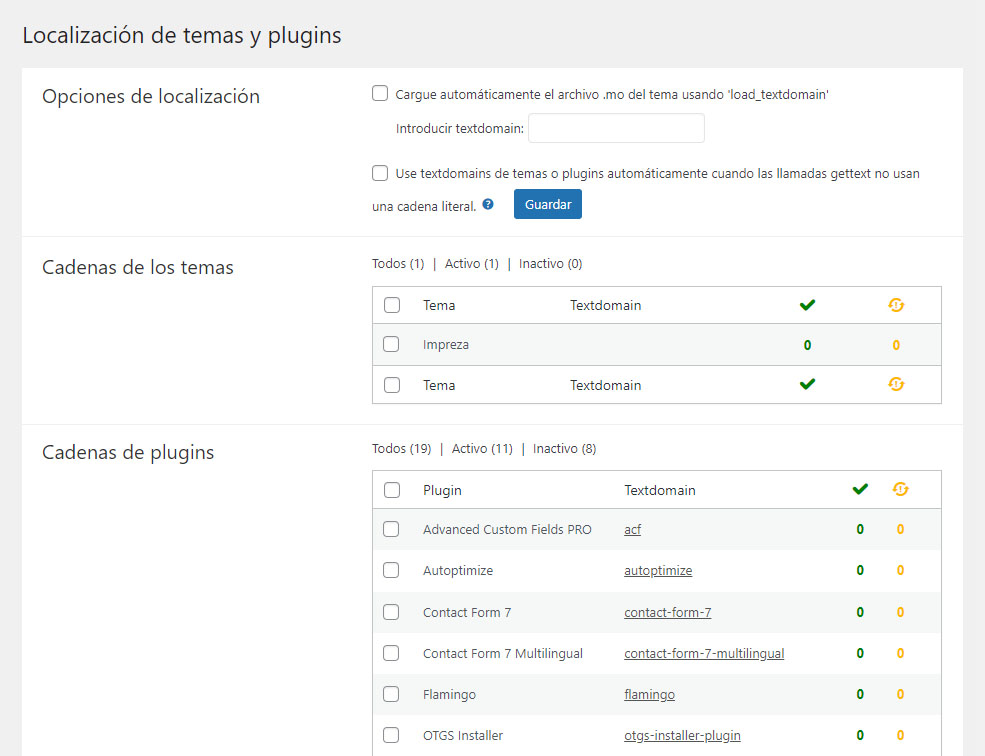Image resolution: width=985 pixels, height=756 pixels.
Task: Click green 0 count in Advanced Custom Fields row
Action: [x=860, y=530]
